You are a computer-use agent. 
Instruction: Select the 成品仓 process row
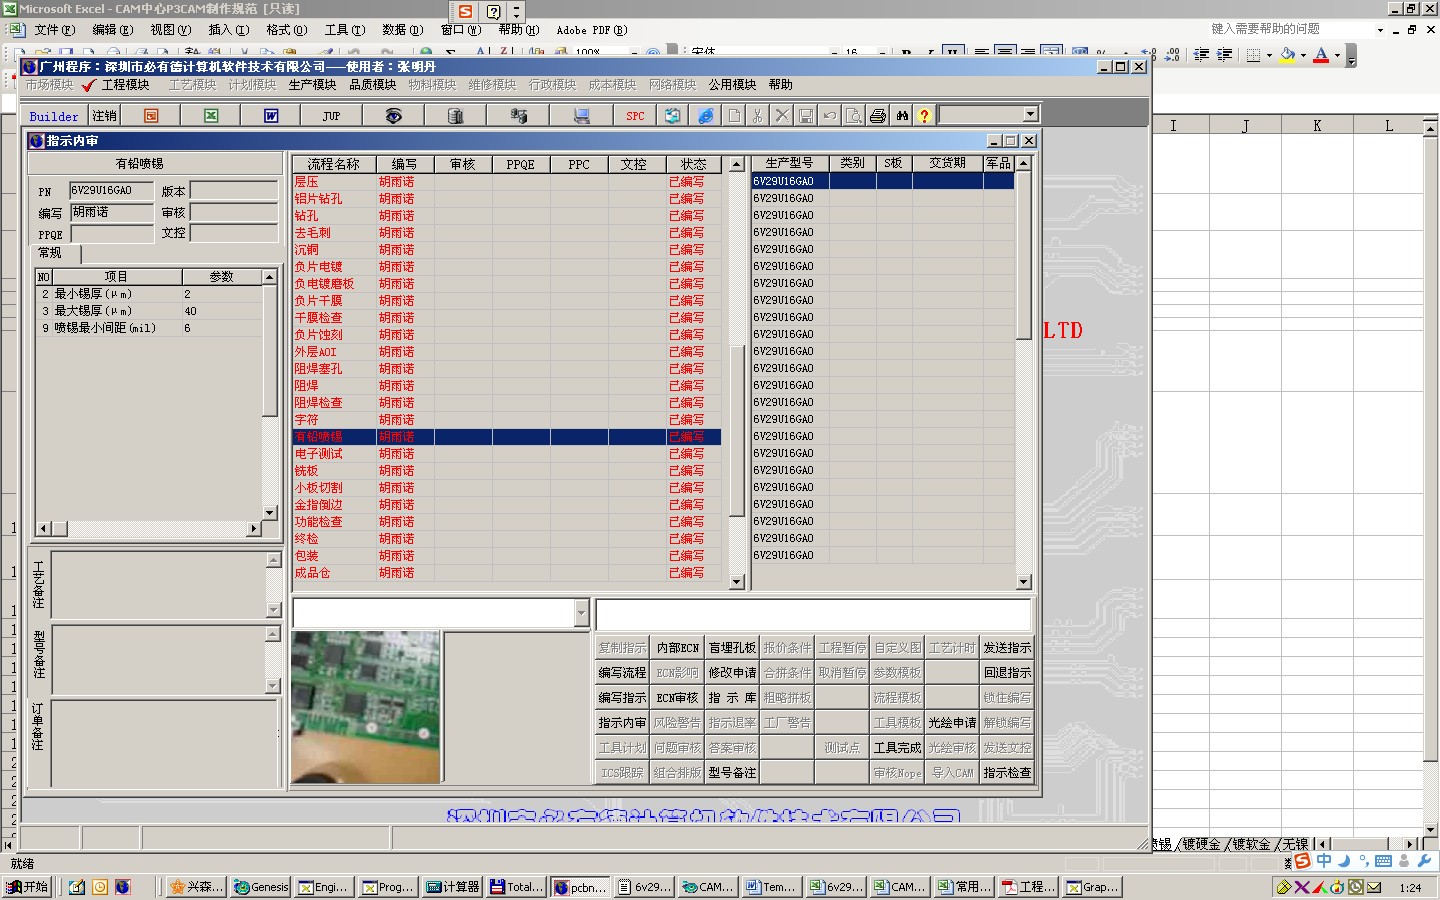[507, 573]
